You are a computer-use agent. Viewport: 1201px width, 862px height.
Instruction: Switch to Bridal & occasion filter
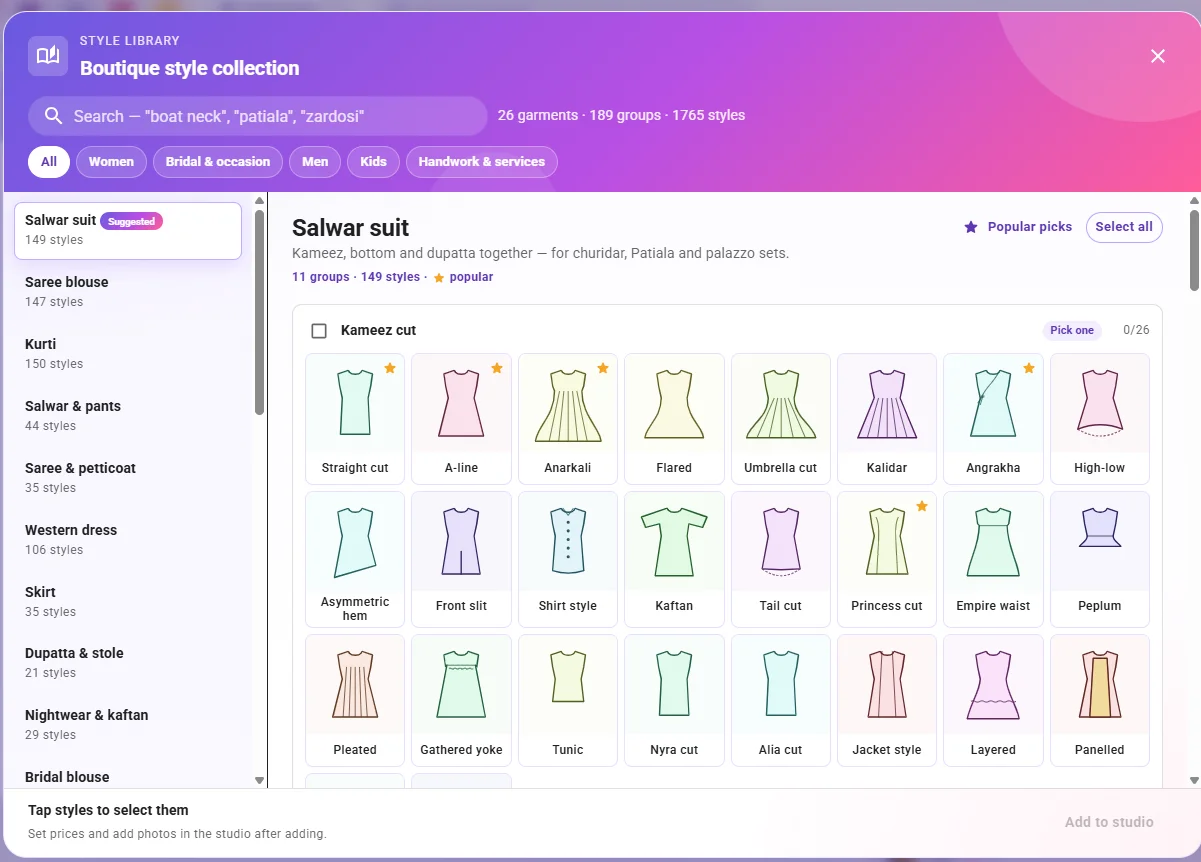(218, 162)
